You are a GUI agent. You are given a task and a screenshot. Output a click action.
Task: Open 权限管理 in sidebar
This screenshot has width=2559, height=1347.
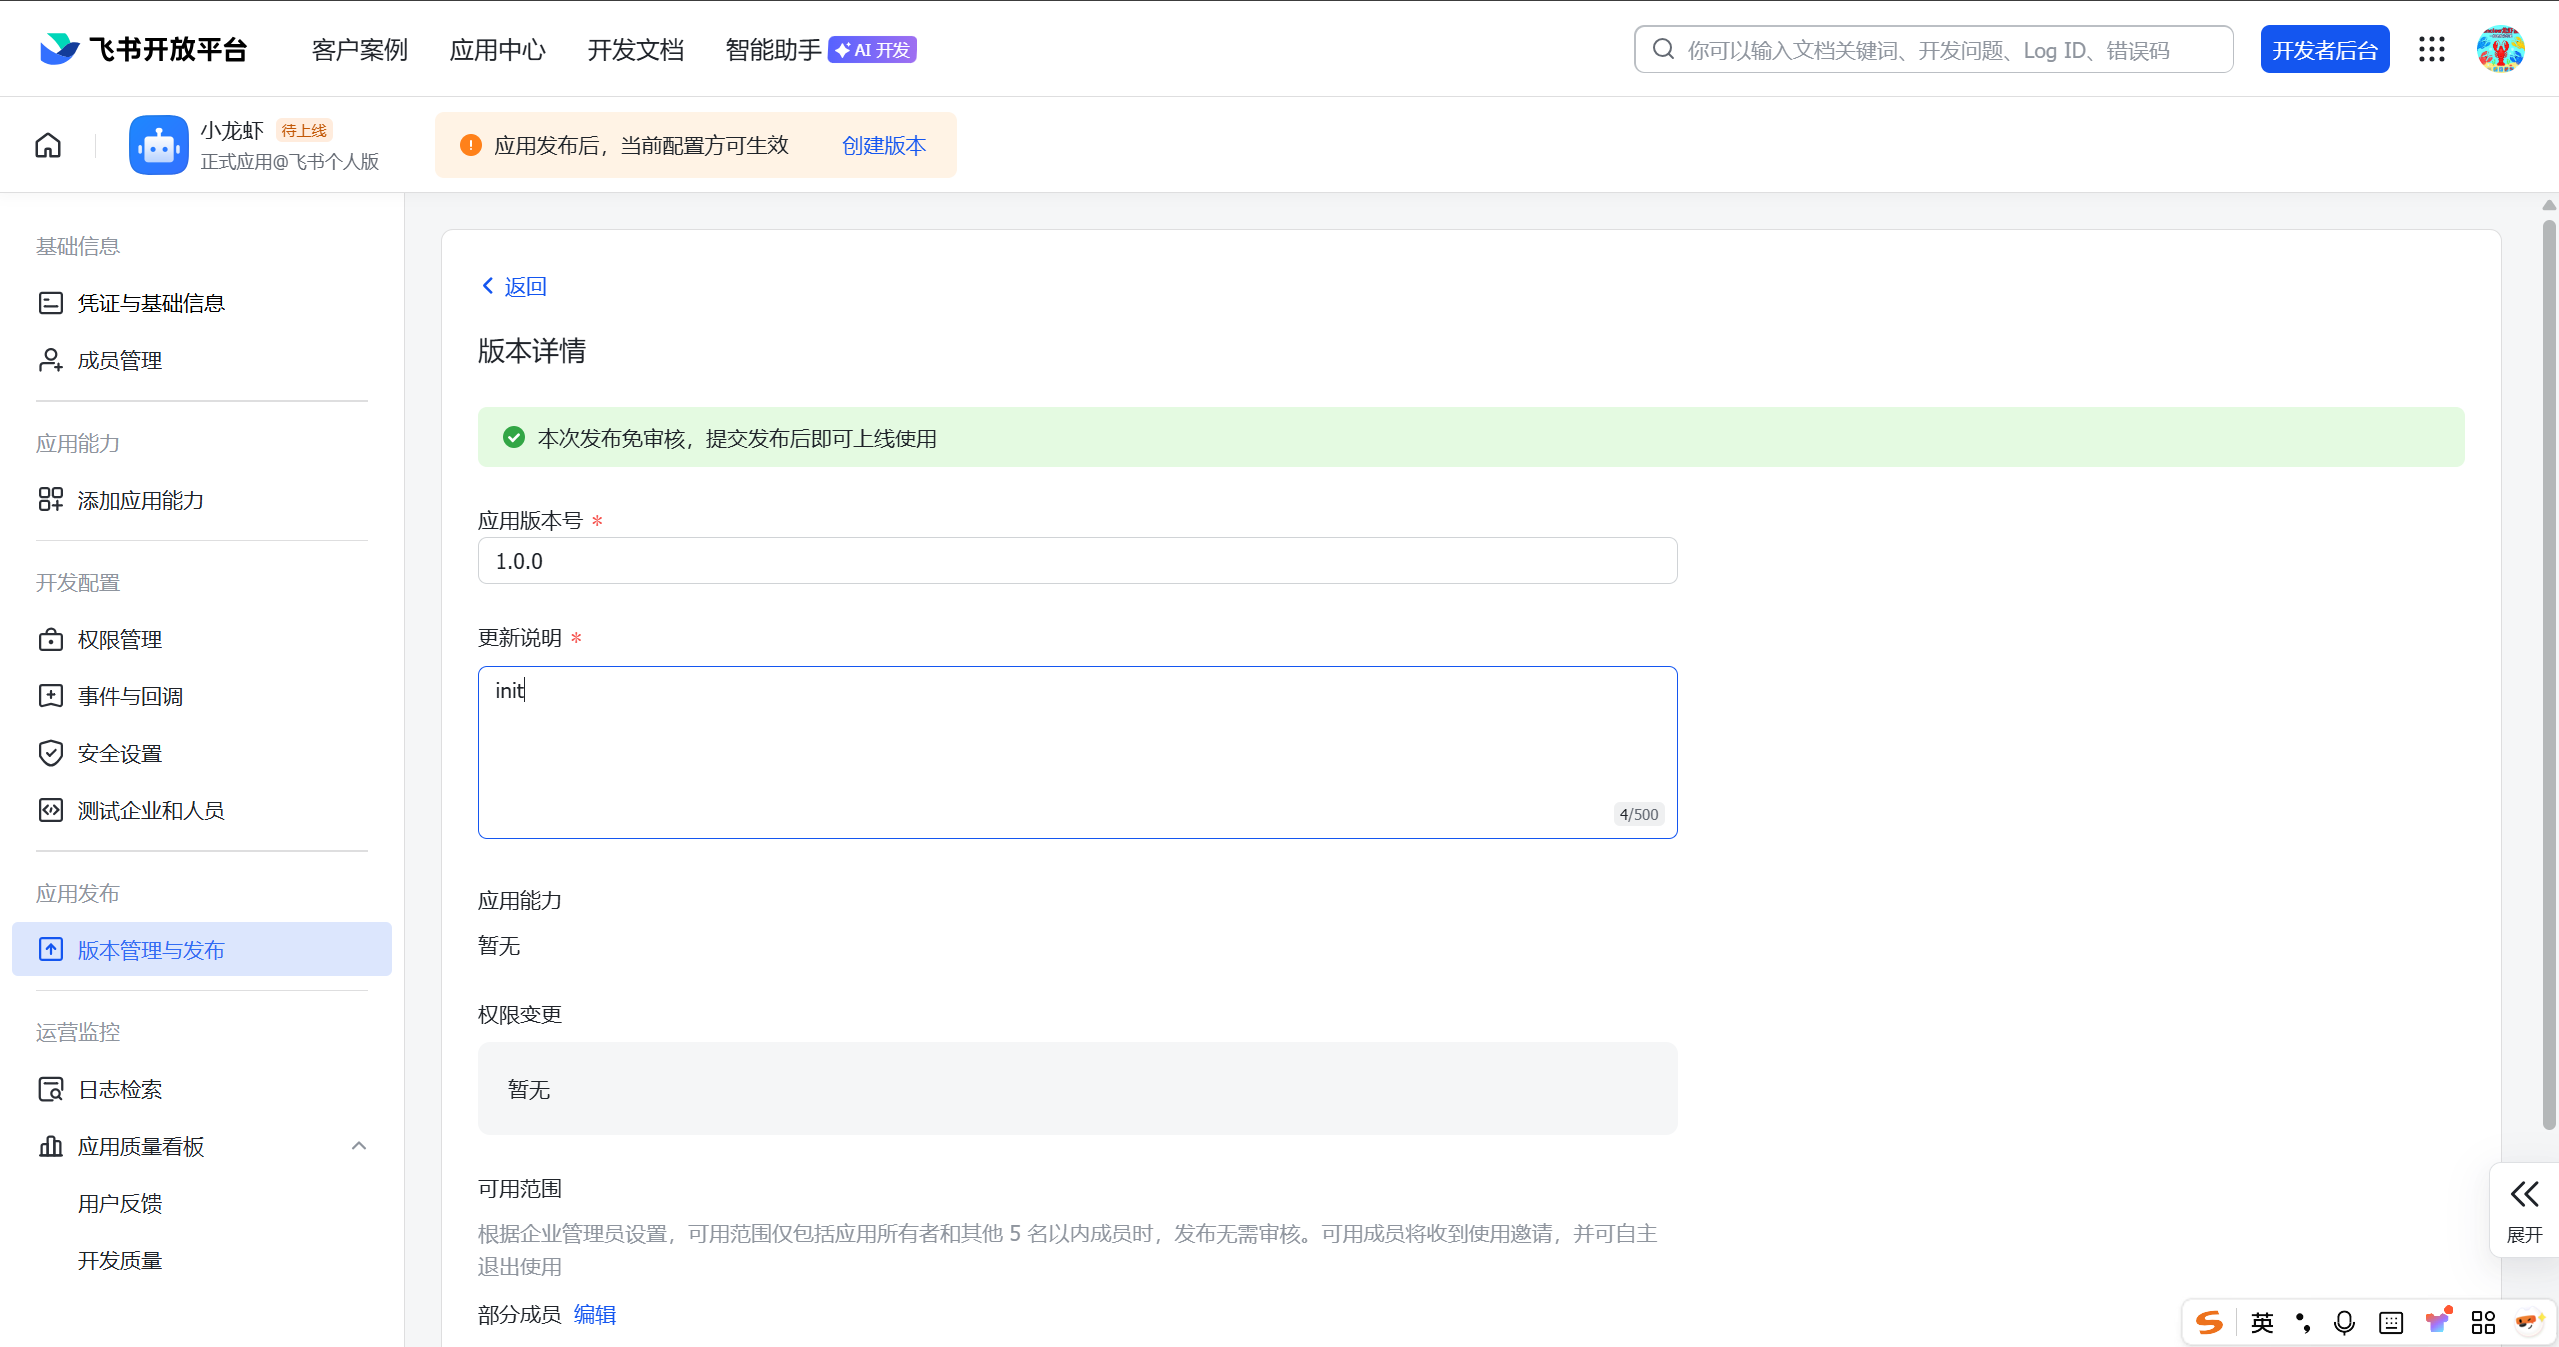120,640
